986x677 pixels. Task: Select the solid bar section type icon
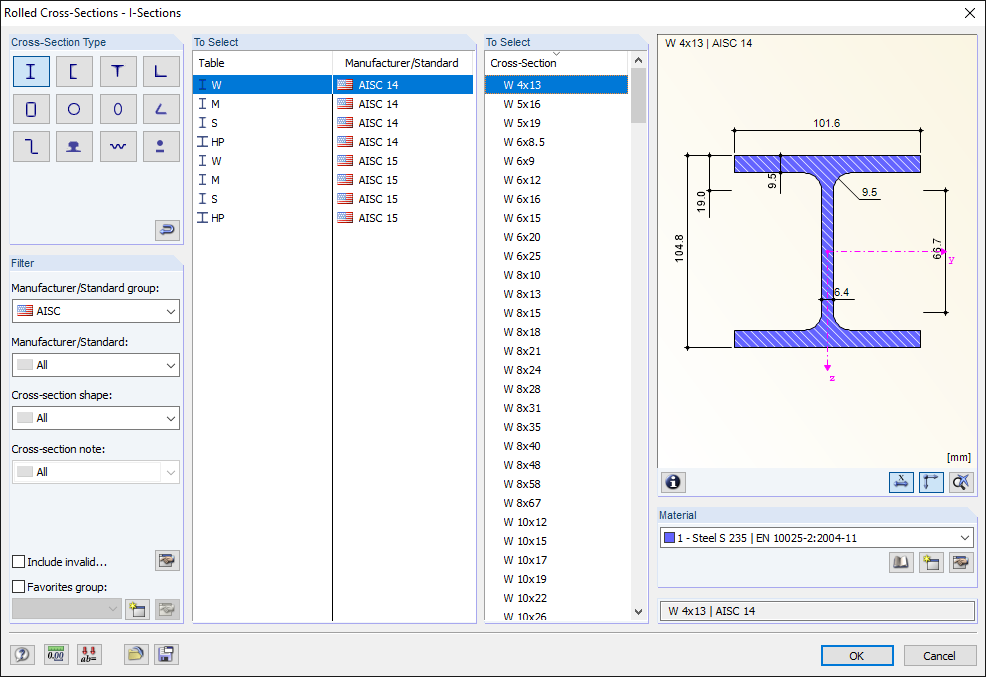[161, 146]
